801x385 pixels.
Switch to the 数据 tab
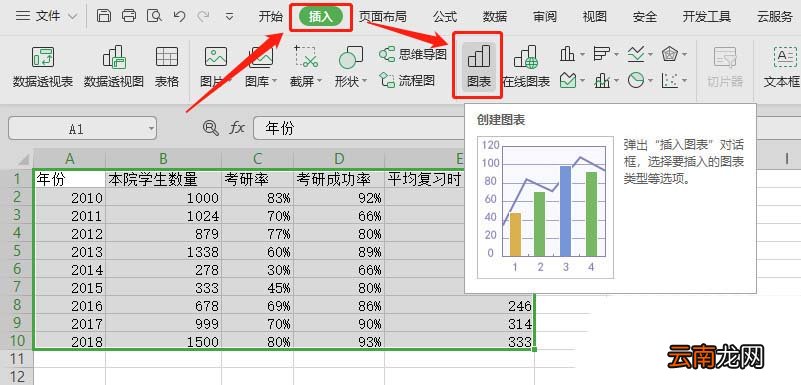(495, 17)
